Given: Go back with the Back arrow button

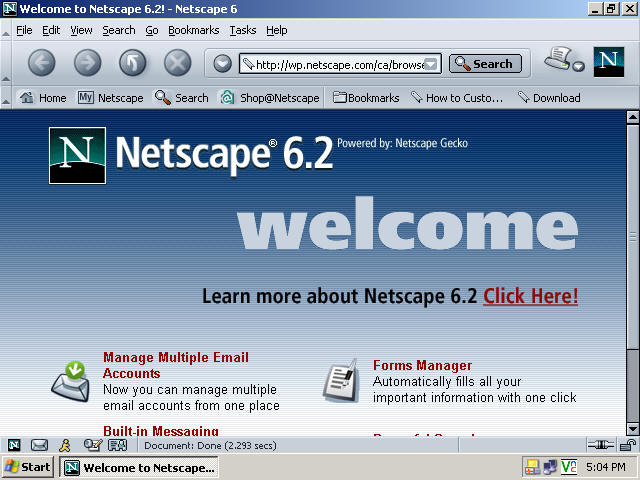Looking at the screenshot, I should 42,63.
